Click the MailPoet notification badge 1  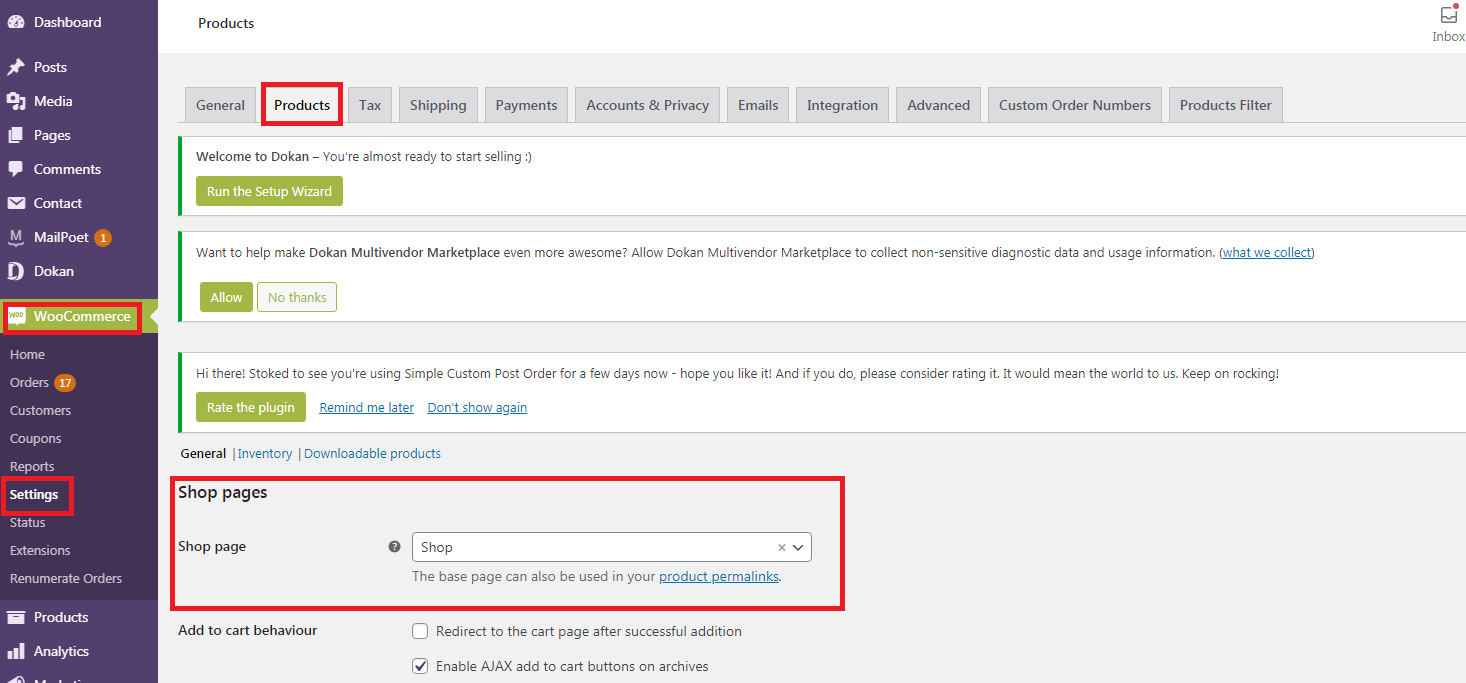click(x=103, y=238)
